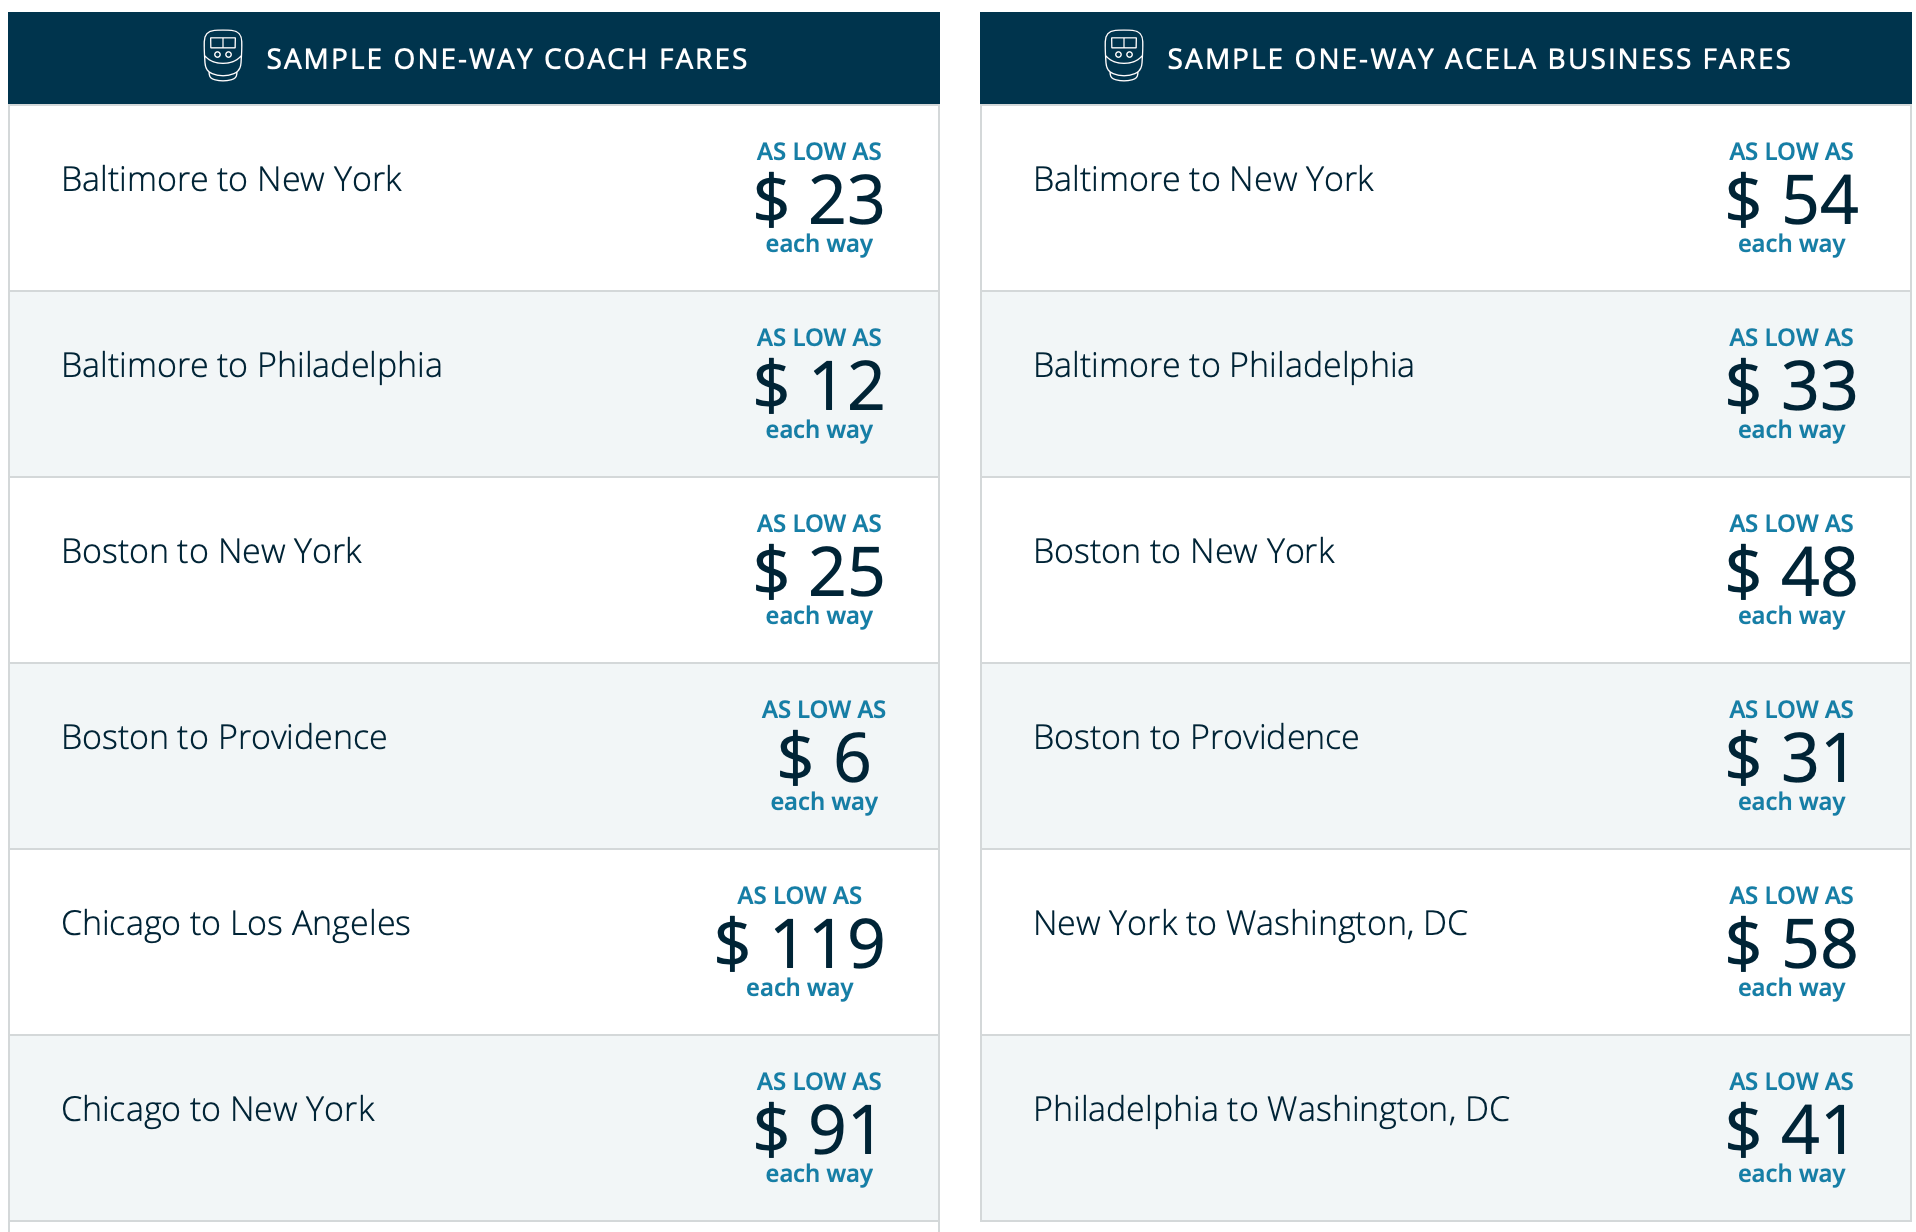Choose Acela Boston to New York route
The height and width of the screenshot is (1232, 1916).
tap(1184, 552)
